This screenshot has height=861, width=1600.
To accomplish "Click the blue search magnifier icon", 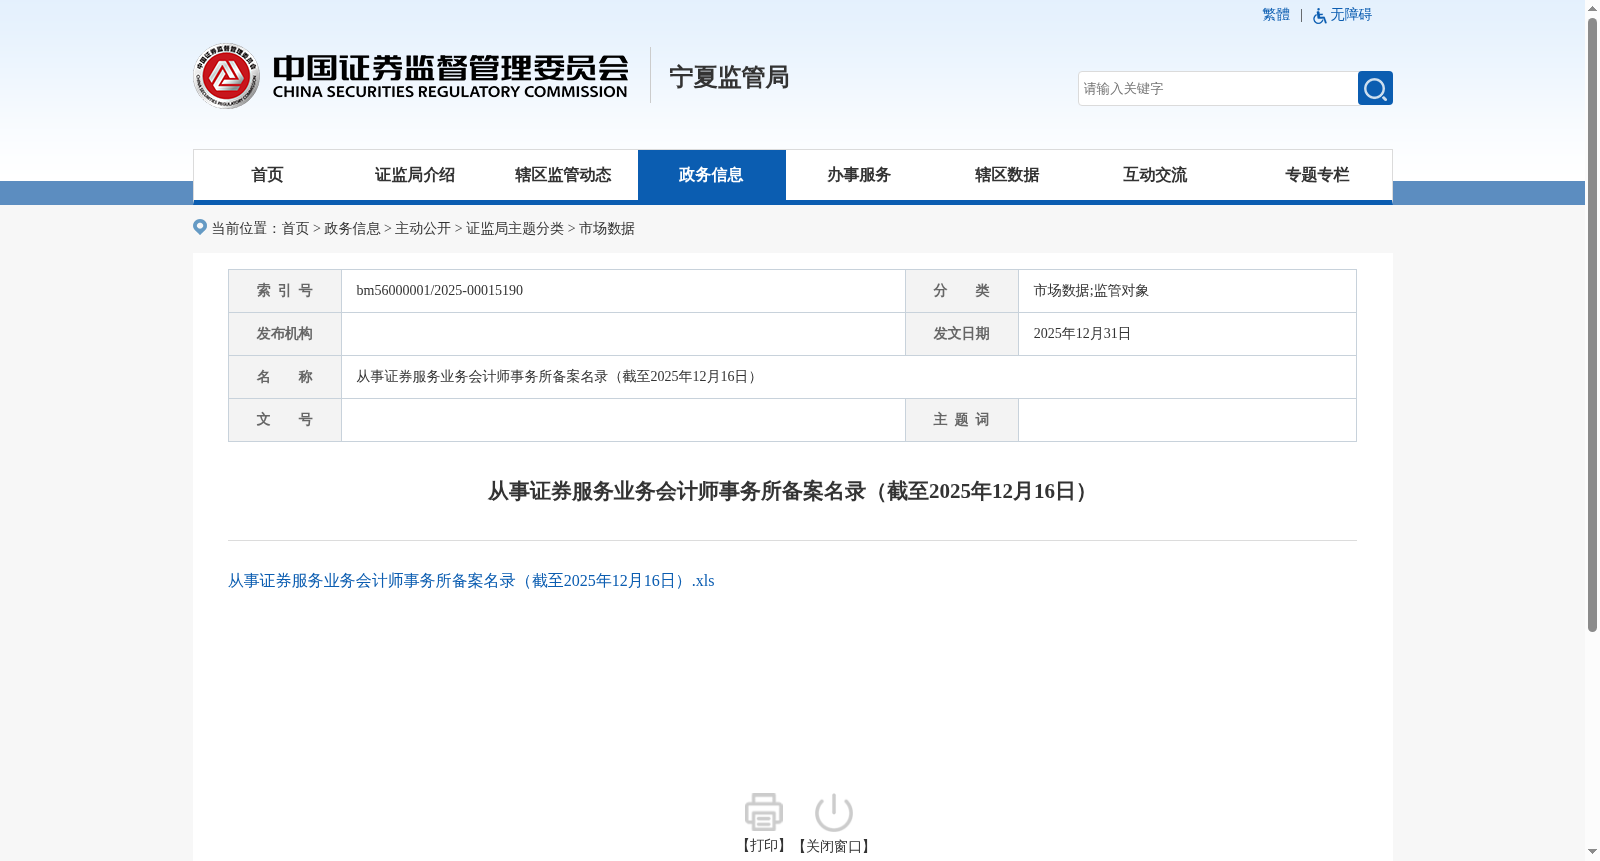I will [1375, 88].
